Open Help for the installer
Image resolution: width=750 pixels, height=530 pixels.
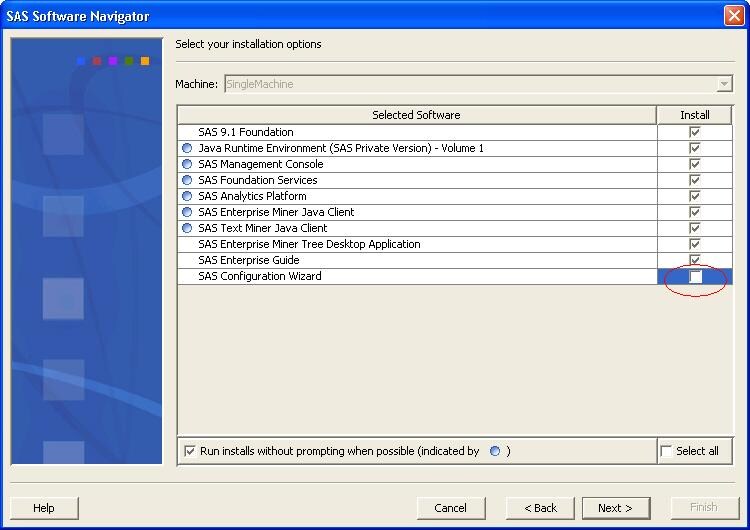pyautogui.click(x=44, y=508)
